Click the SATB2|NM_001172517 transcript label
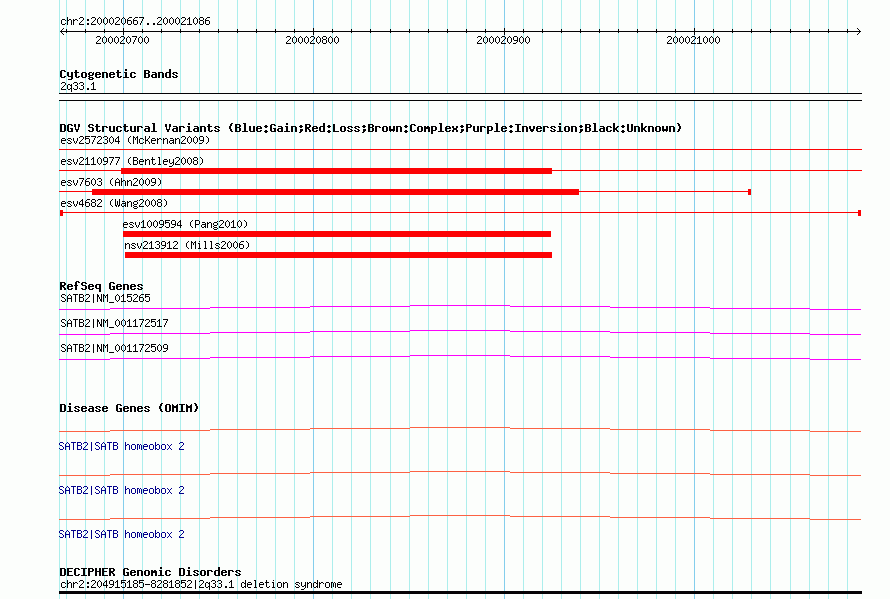This screenshot has width=890, height=599. coord(115,324)
